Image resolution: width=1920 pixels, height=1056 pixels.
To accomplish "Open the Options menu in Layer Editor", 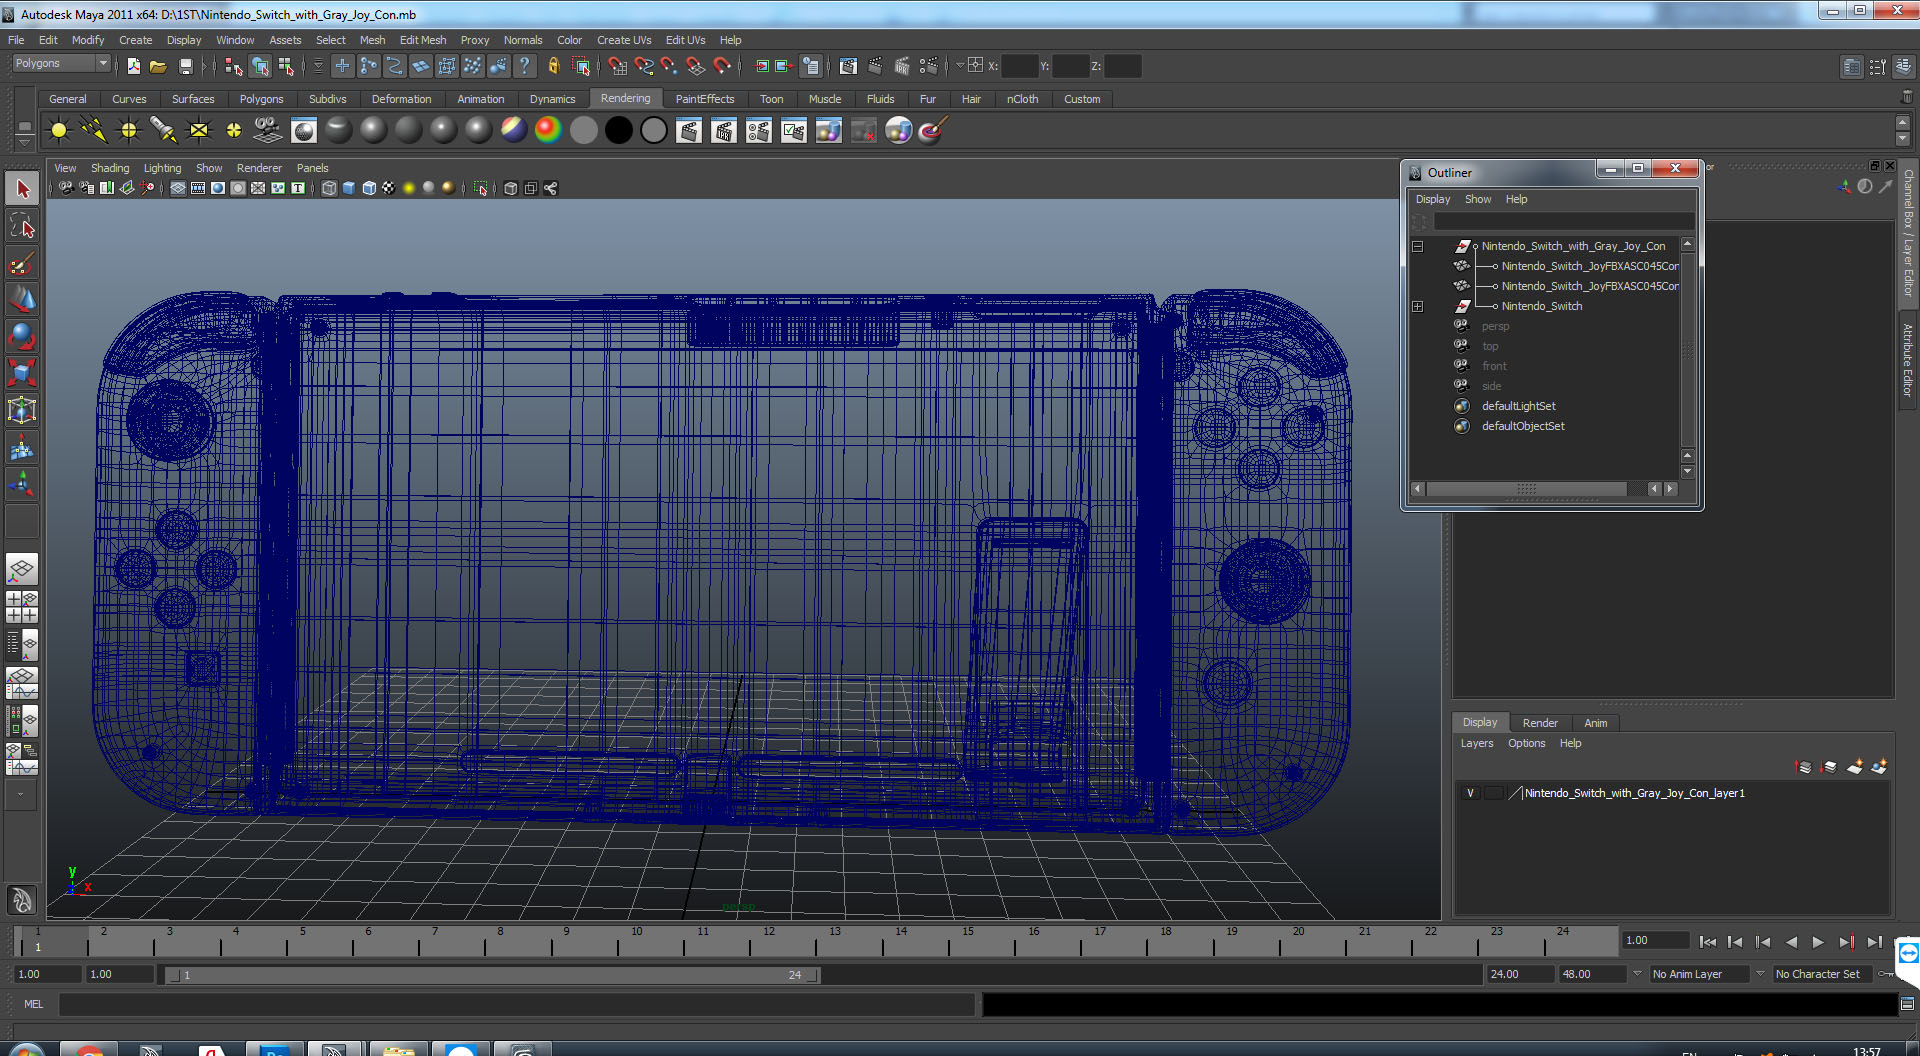I will (x=1526, y=743).
